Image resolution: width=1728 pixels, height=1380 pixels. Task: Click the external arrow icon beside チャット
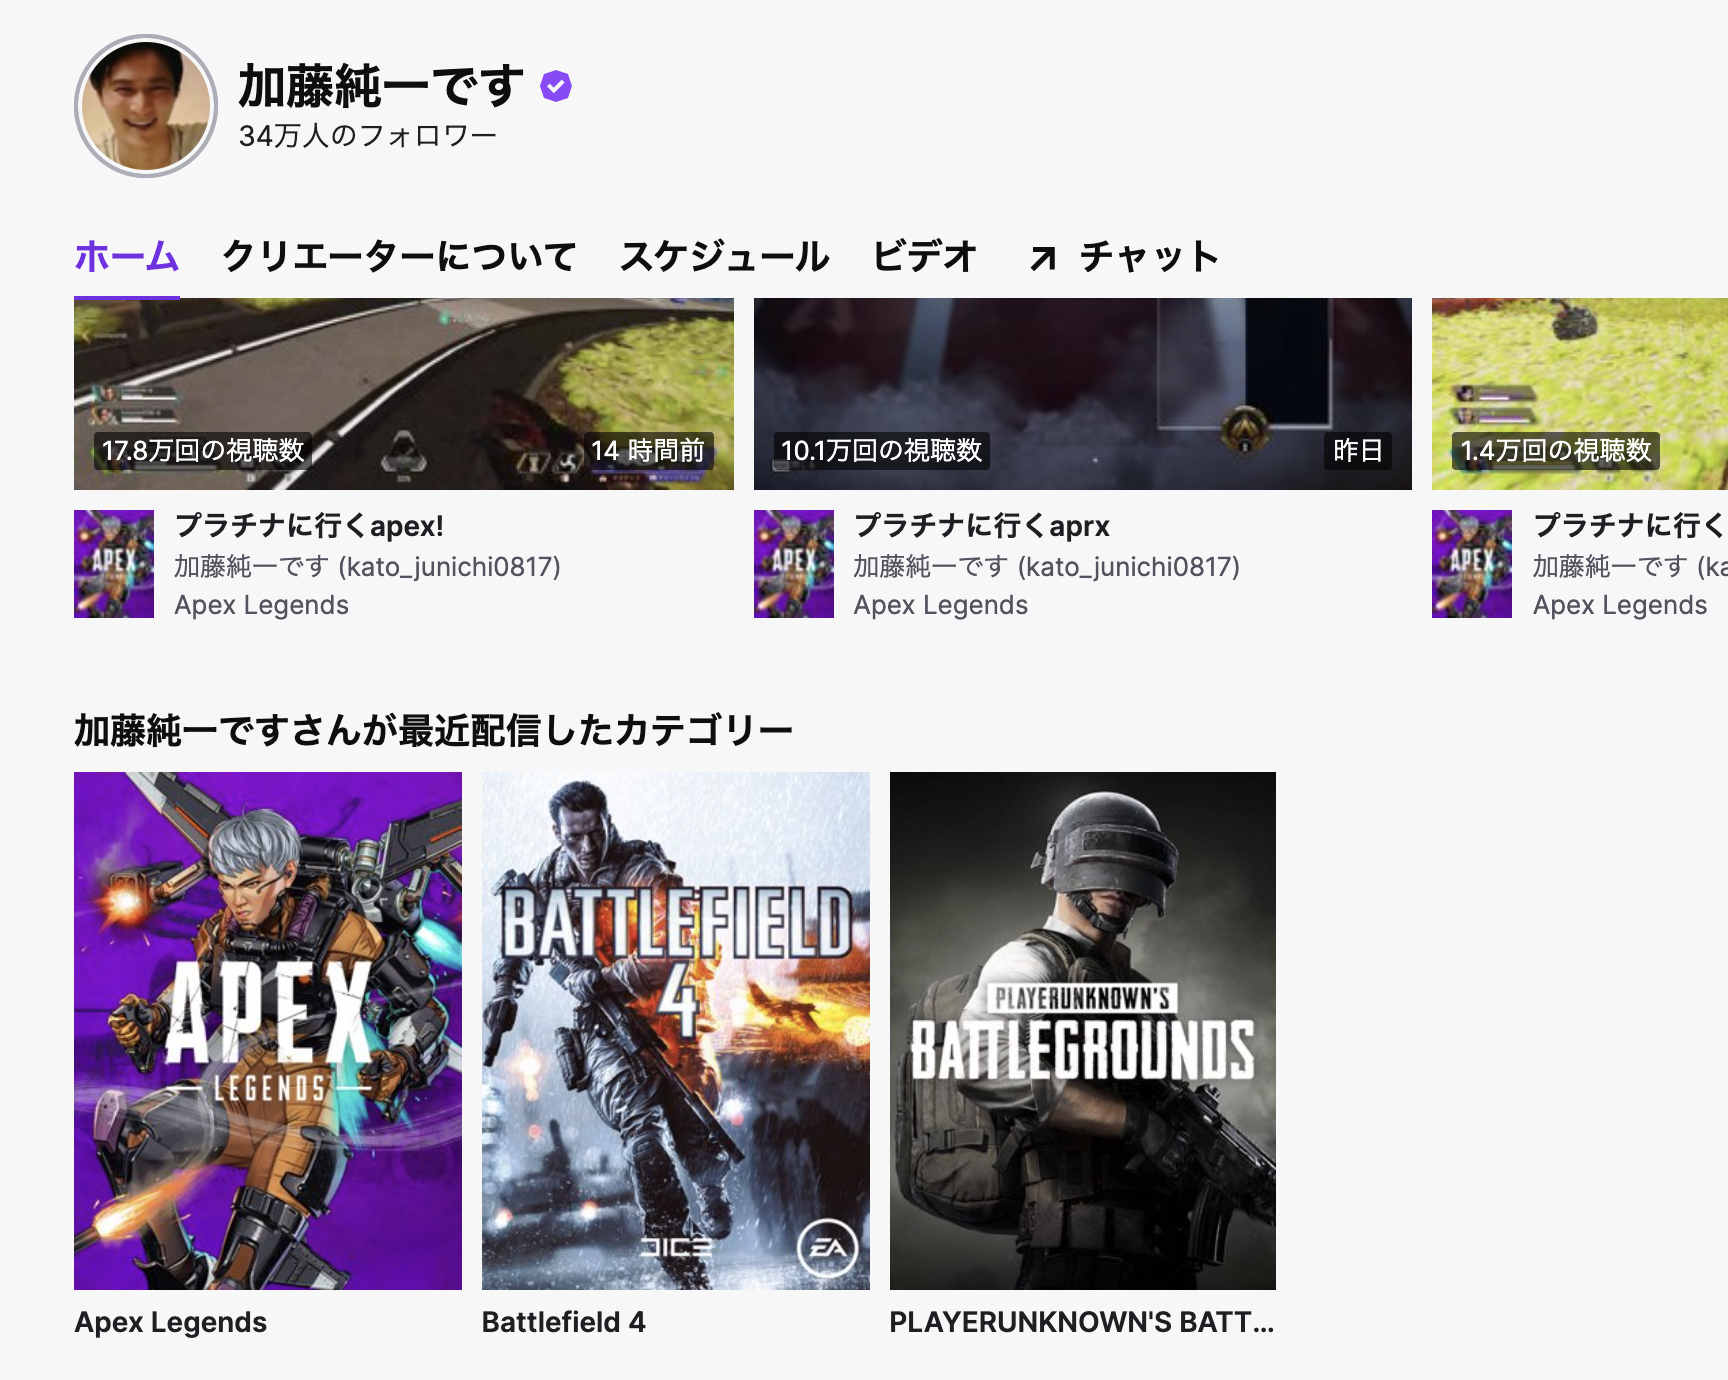1043,258
